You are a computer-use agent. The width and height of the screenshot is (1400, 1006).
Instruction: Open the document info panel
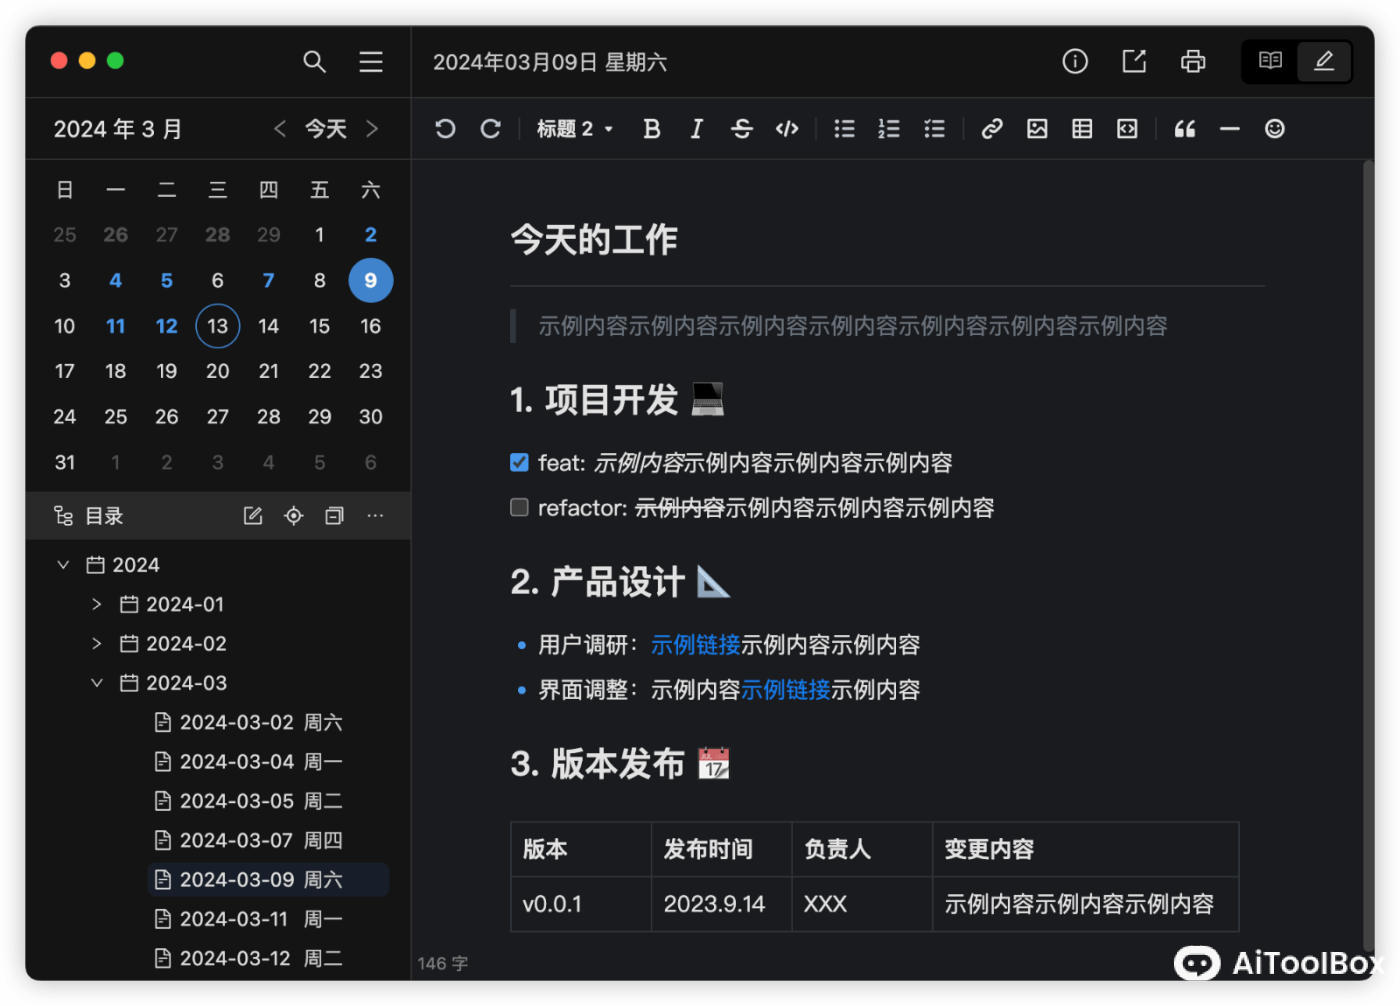(x=1075, y=61)
